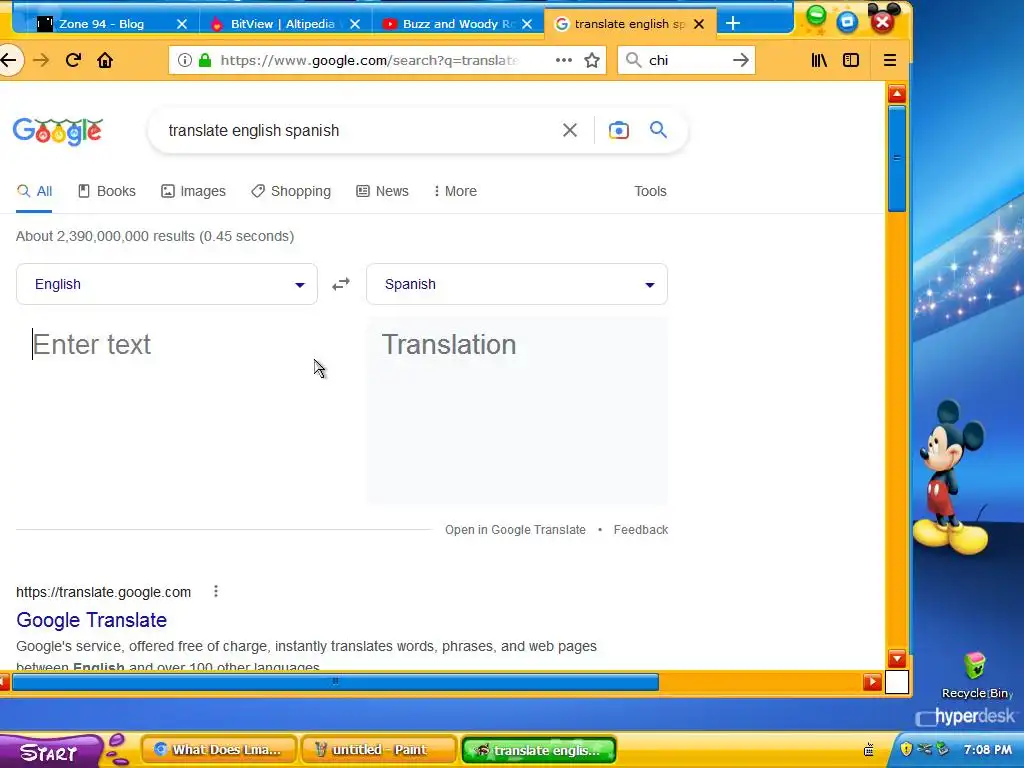Show site information icon in address bar

click(x=185, y=60)
